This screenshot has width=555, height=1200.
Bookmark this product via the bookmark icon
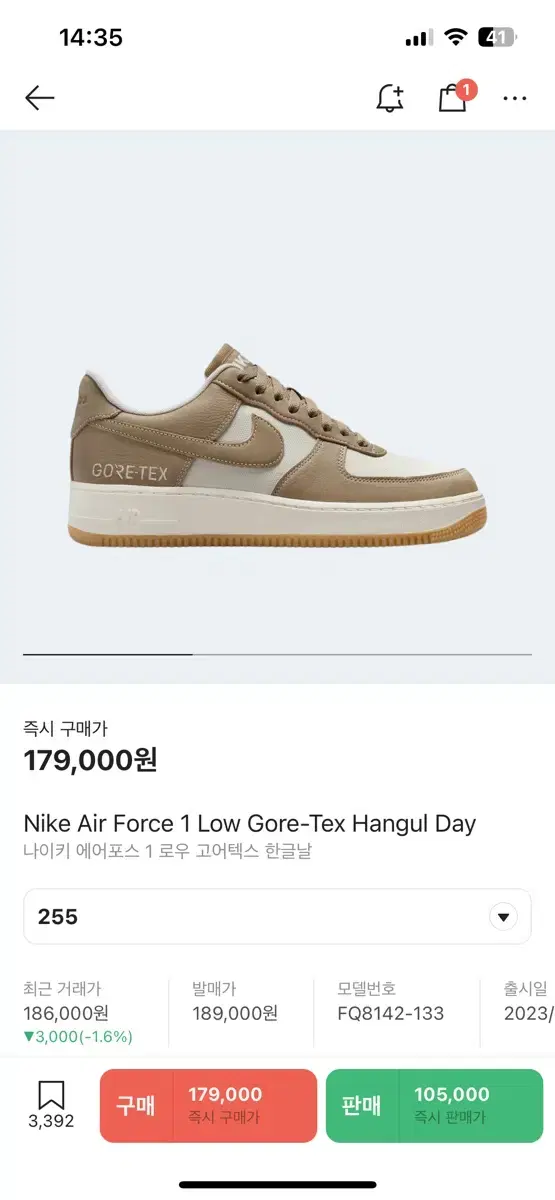51,1095
